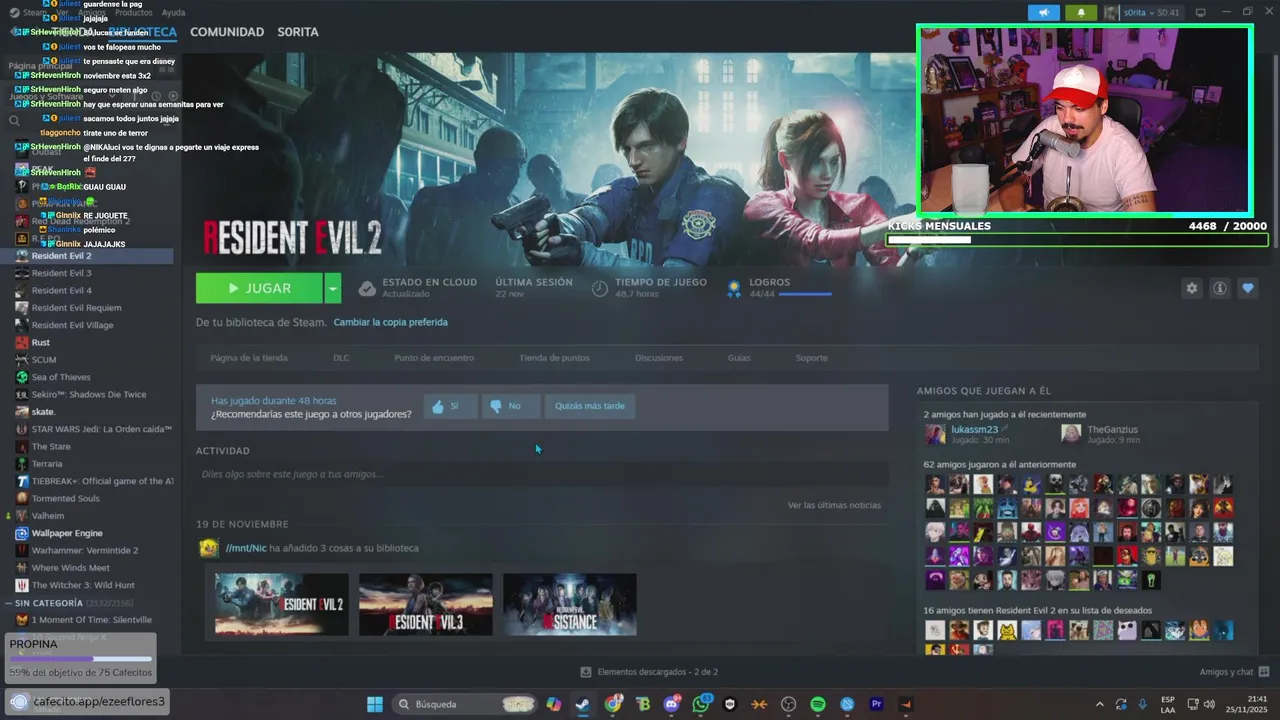Open Discord from the taskbar
Viewport: 1280px width, 720px height.
click(x=672, y=704)
